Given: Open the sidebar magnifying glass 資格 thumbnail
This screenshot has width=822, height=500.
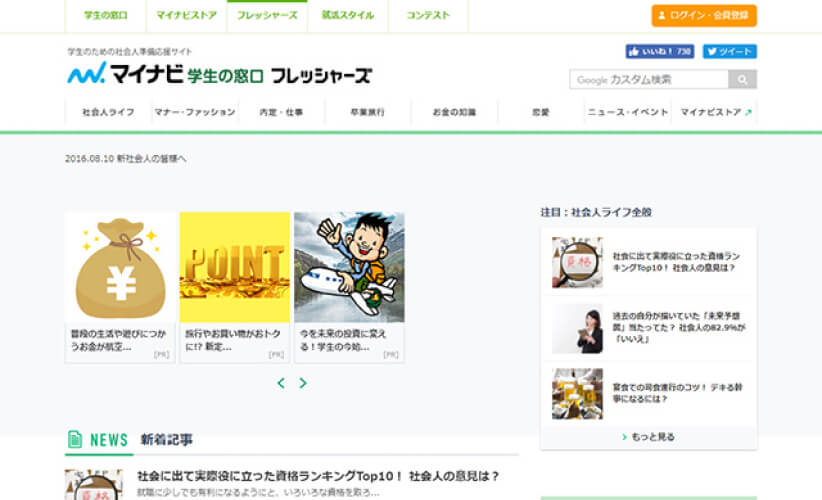Looking at the screenshot, I should pos(577,262).
